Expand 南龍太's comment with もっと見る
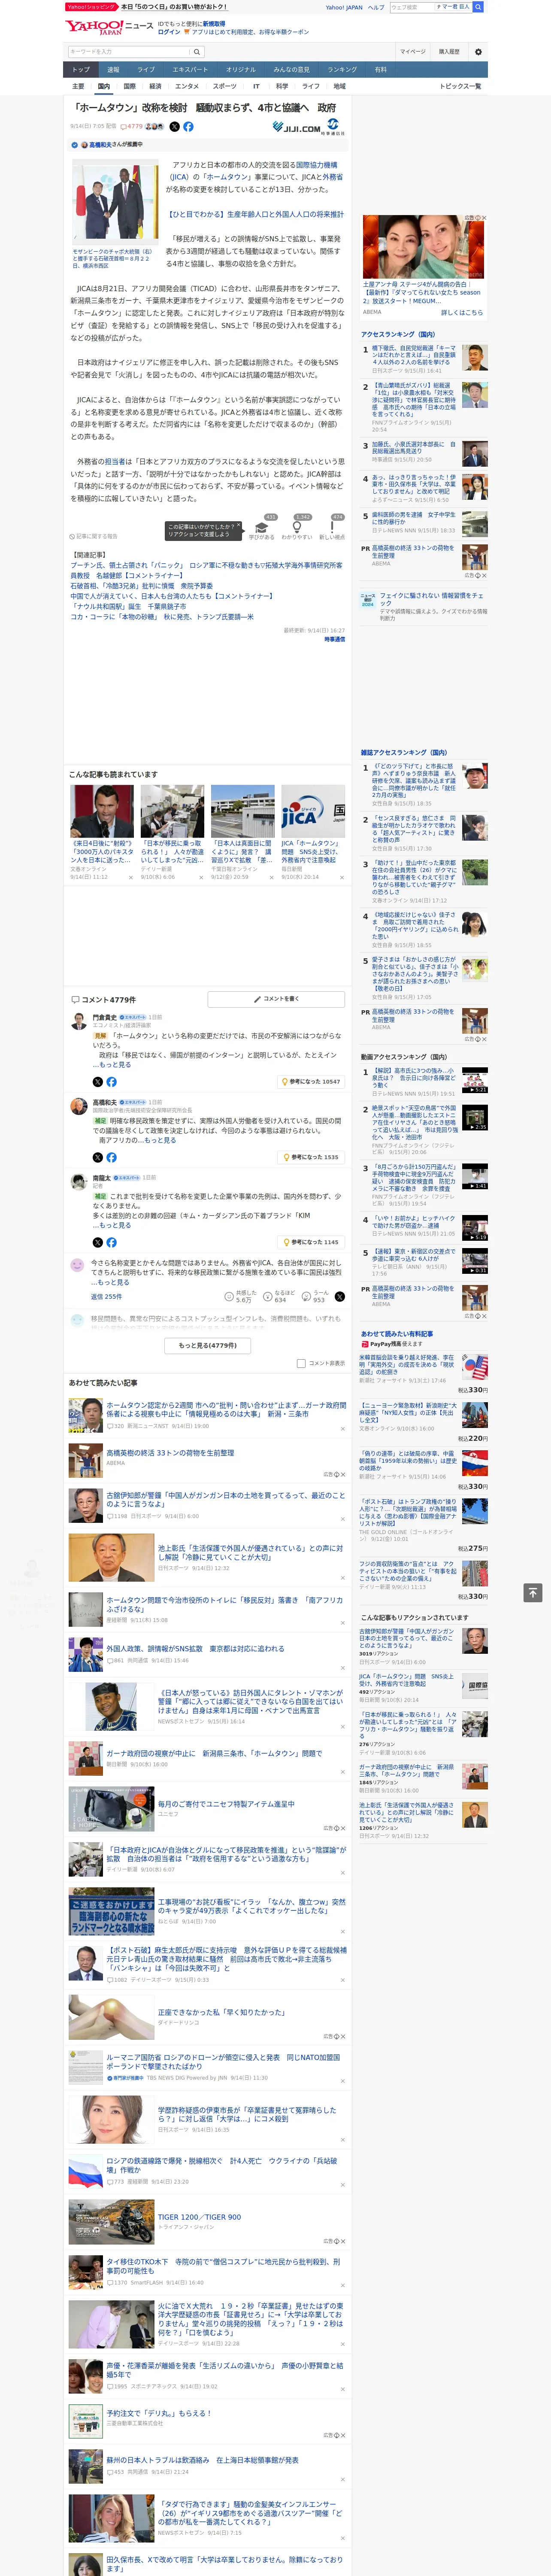The width and height of the screenshot is (551, 2576). [115, 1225]
